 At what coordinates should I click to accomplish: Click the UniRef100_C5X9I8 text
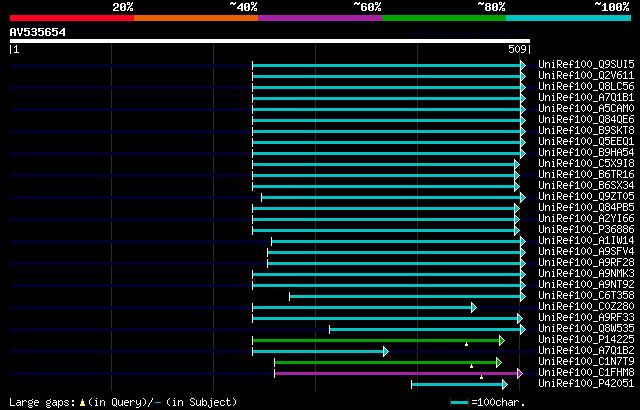[586, 164]
